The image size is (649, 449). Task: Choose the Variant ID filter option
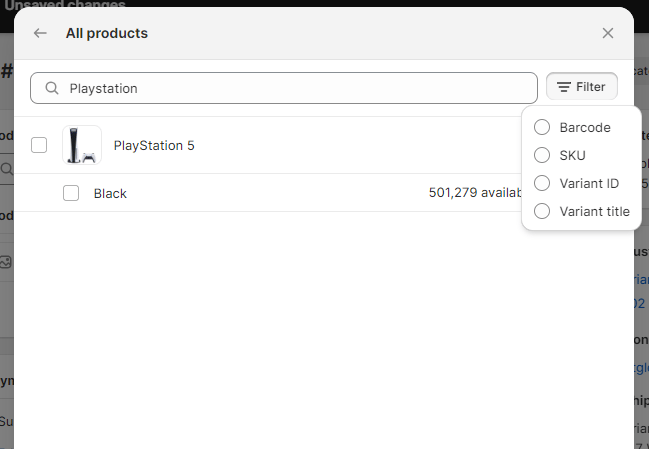point(542,183)
